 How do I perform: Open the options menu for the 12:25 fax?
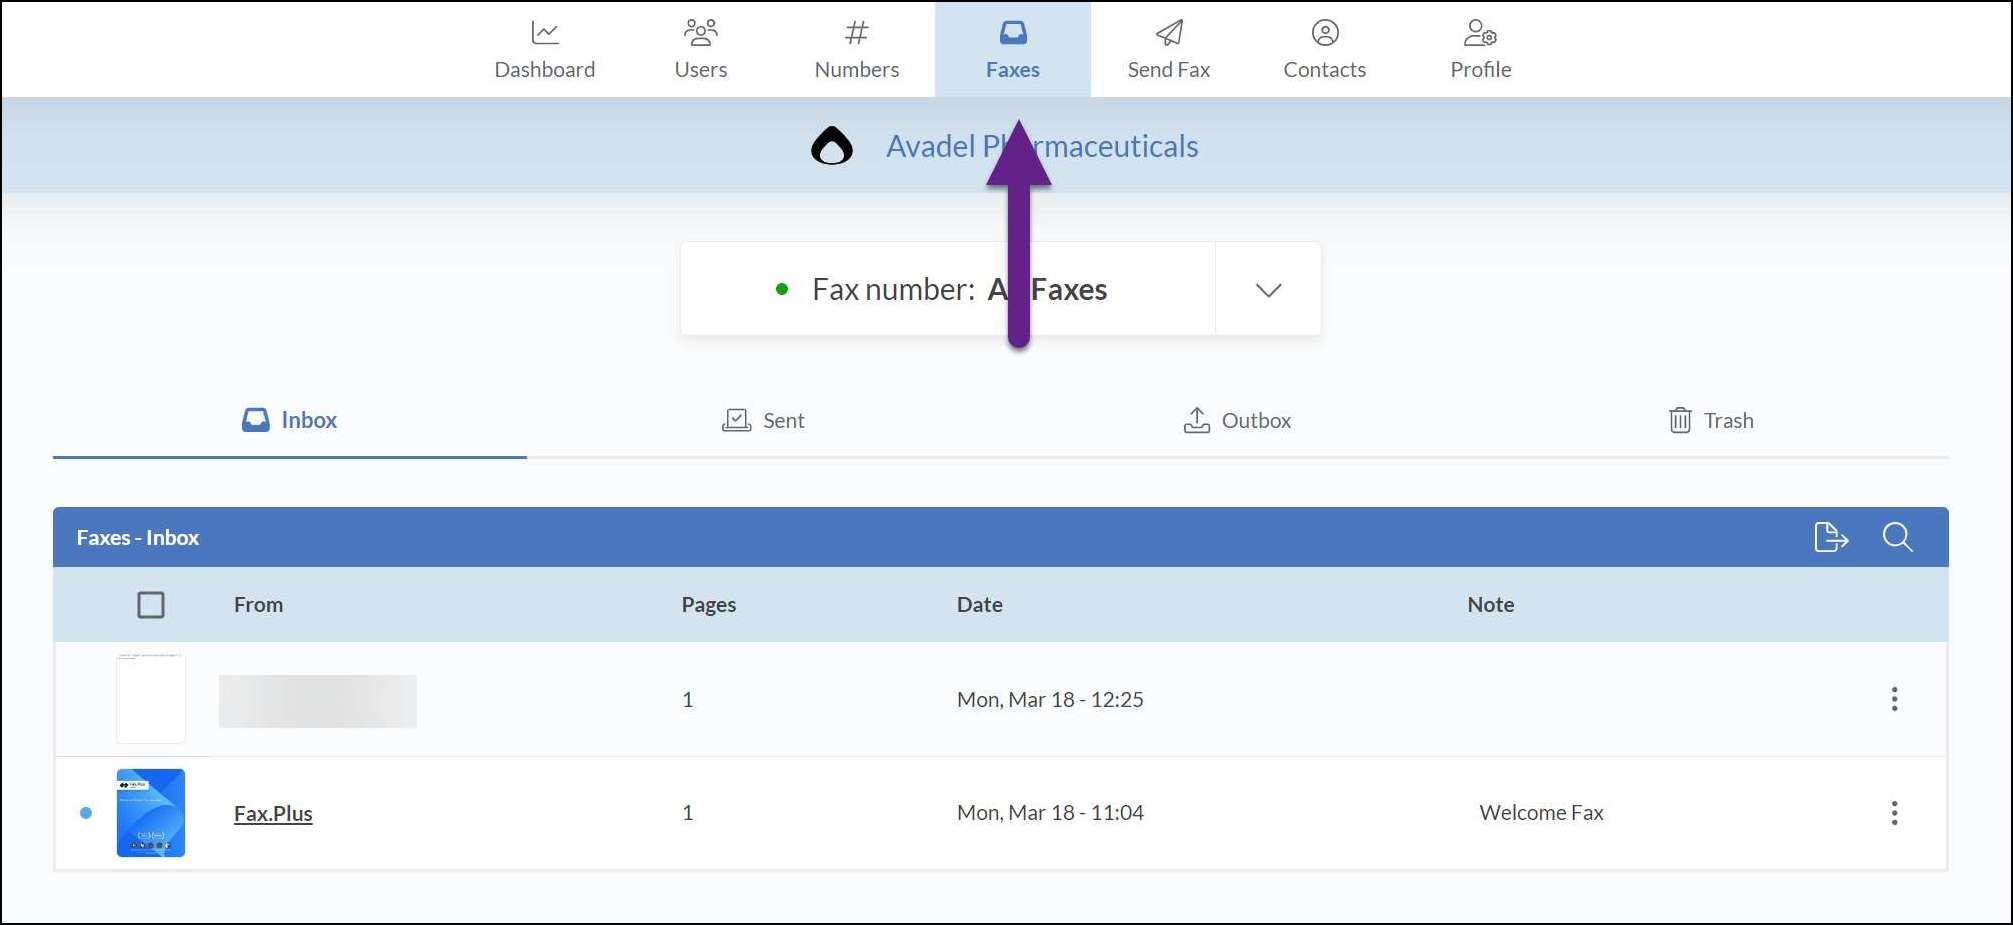click(1894, 699)
